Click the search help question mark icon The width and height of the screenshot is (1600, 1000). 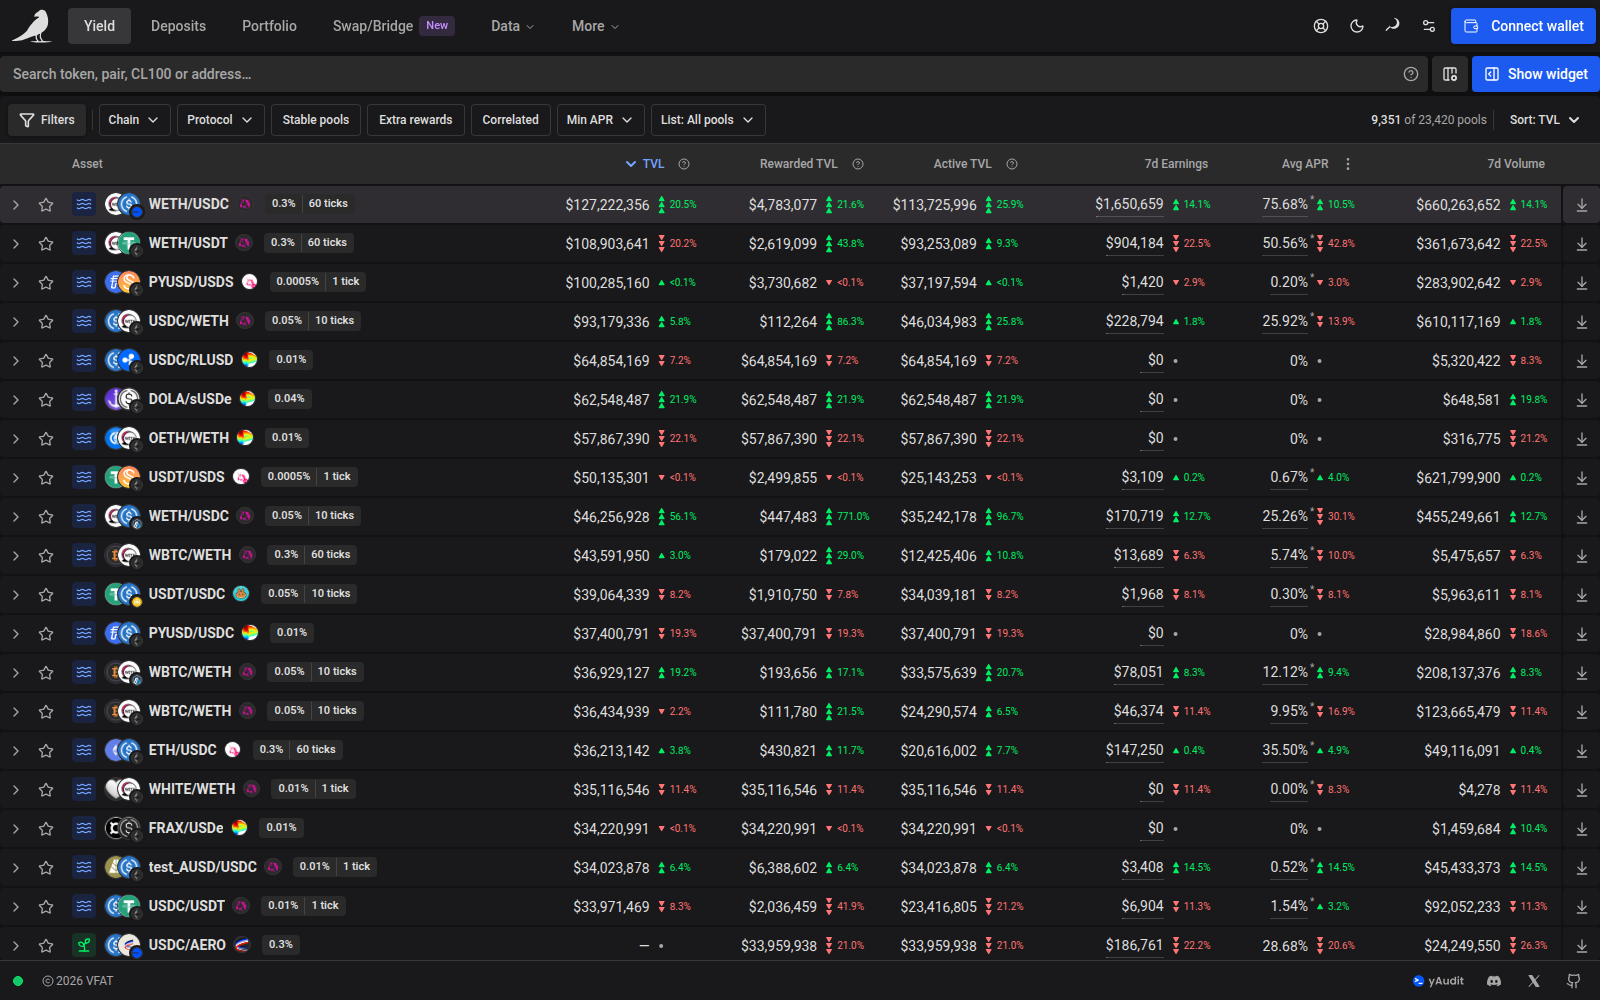tap(1411, 74)
